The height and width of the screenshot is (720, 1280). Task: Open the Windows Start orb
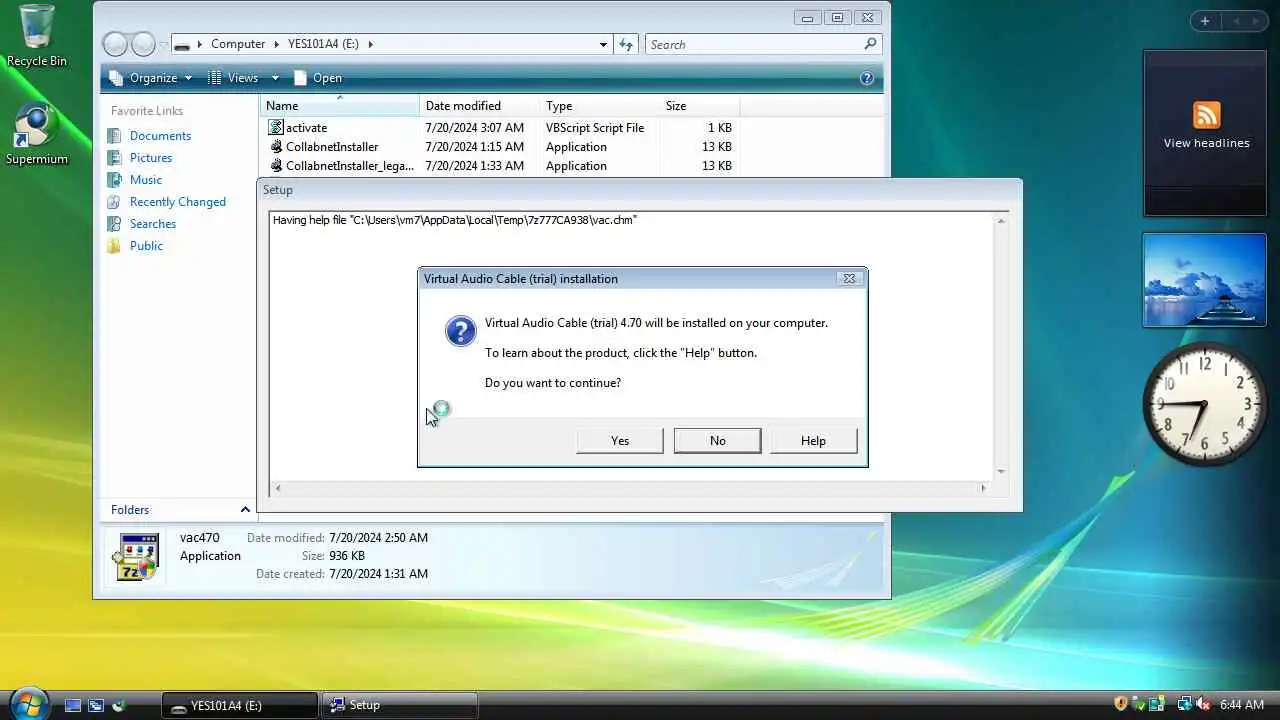coord(29,704)
